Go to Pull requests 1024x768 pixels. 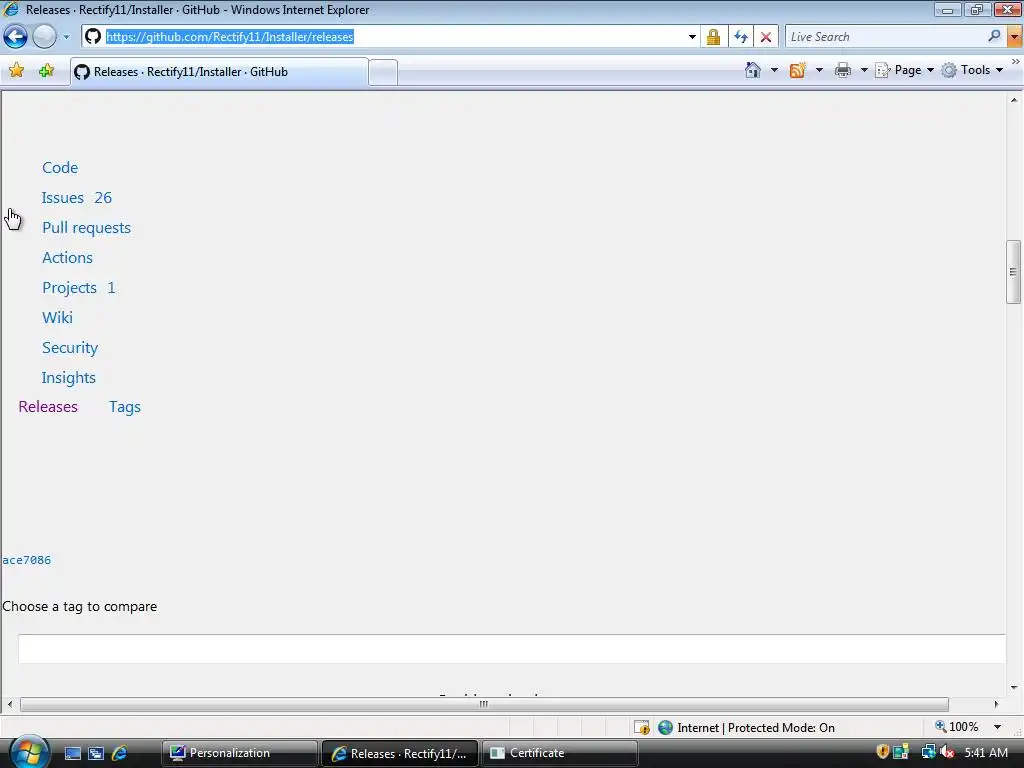86,228
